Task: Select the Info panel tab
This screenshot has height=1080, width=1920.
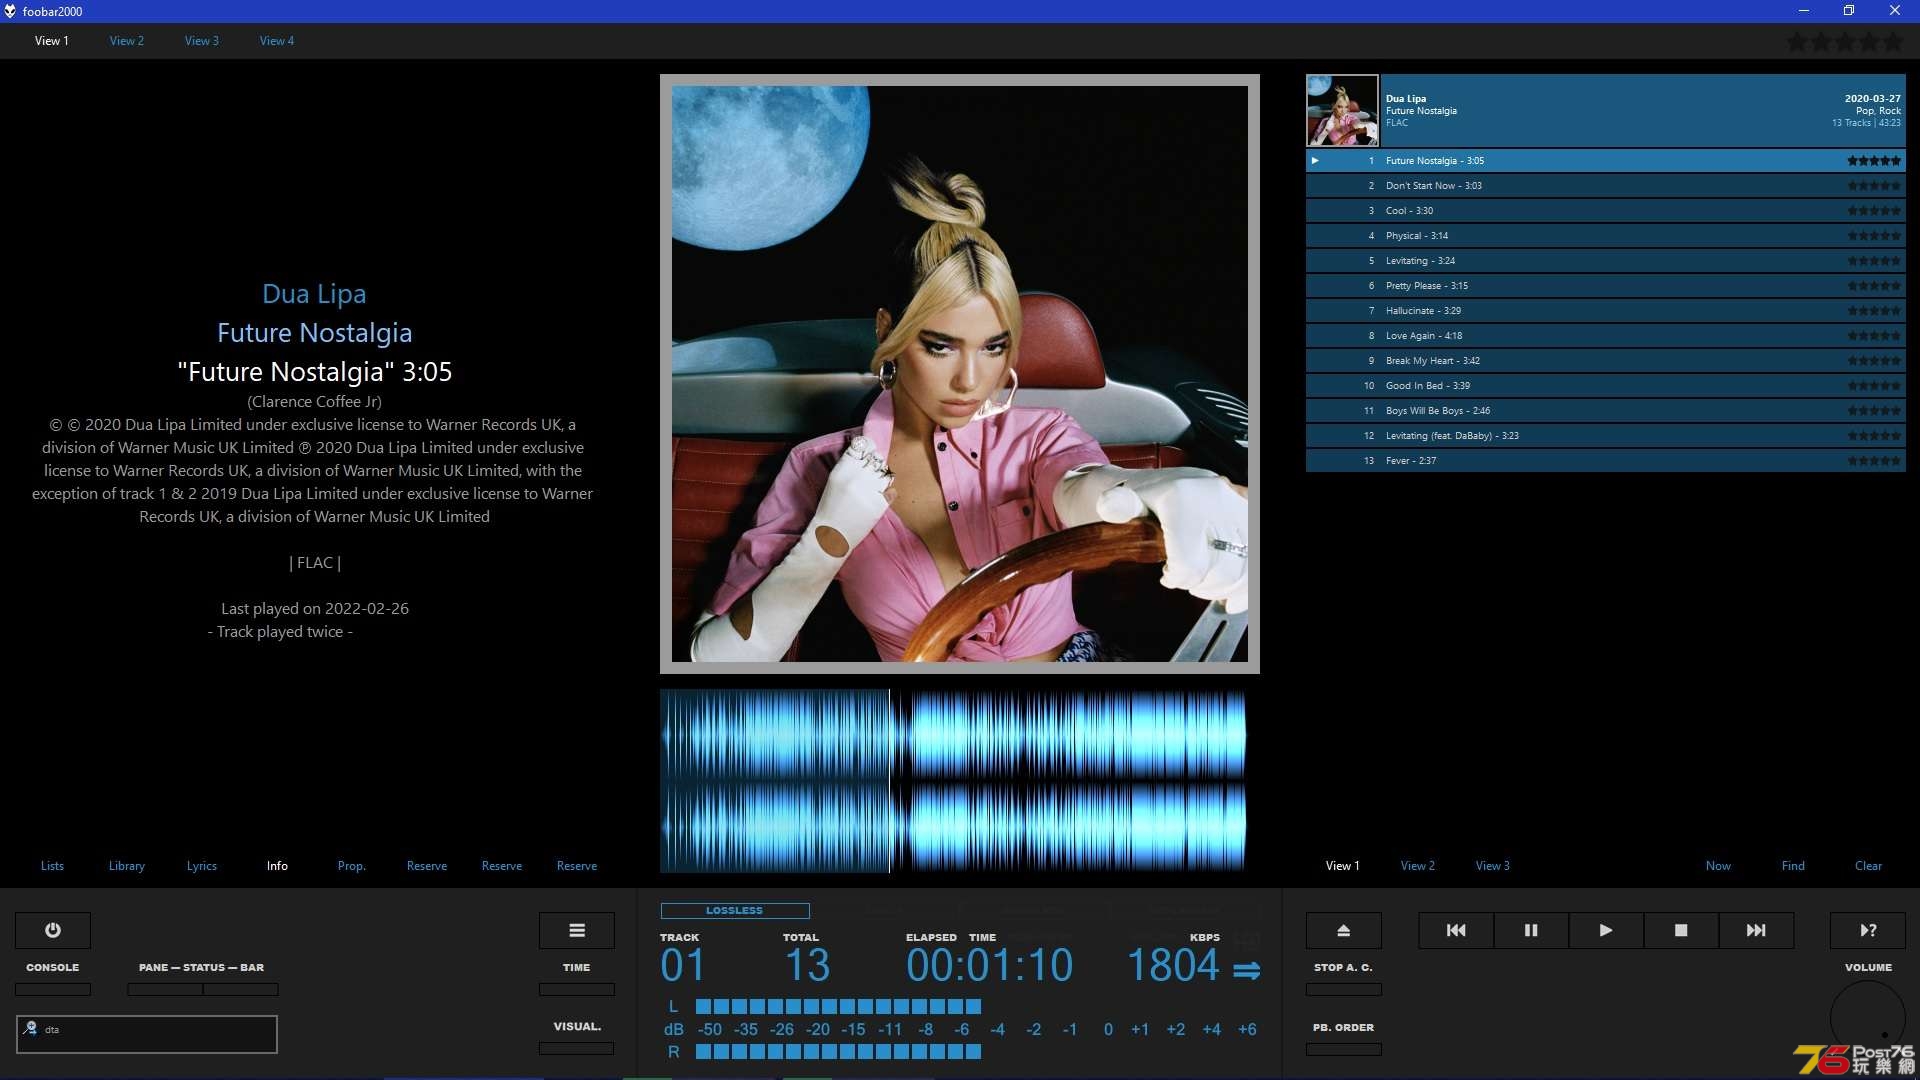Action: [277, 866]
